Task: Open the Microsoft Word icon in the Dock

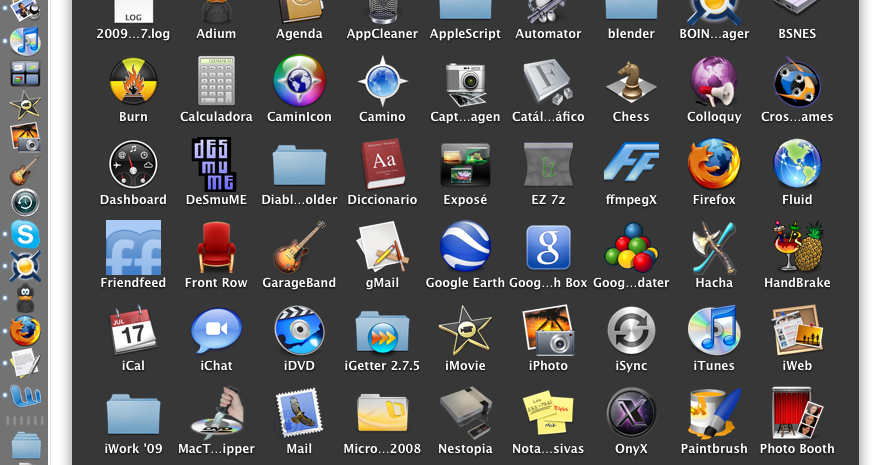Action: click(25, 395)
